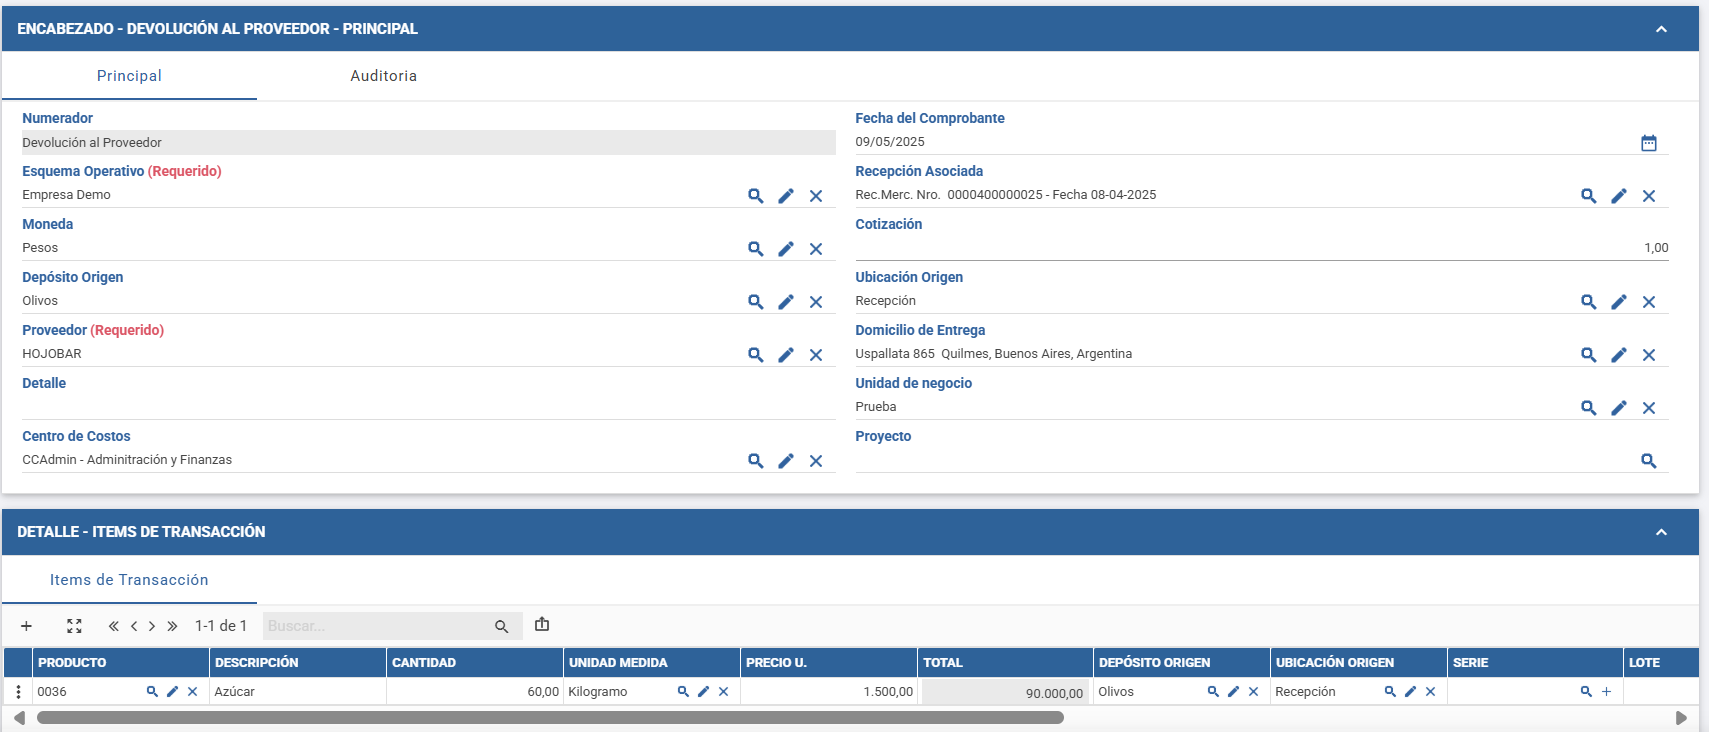The height and width of the screenshot is (732, 1709).
Task: Go to previous page of items
Action: click(x=134, y=626)
